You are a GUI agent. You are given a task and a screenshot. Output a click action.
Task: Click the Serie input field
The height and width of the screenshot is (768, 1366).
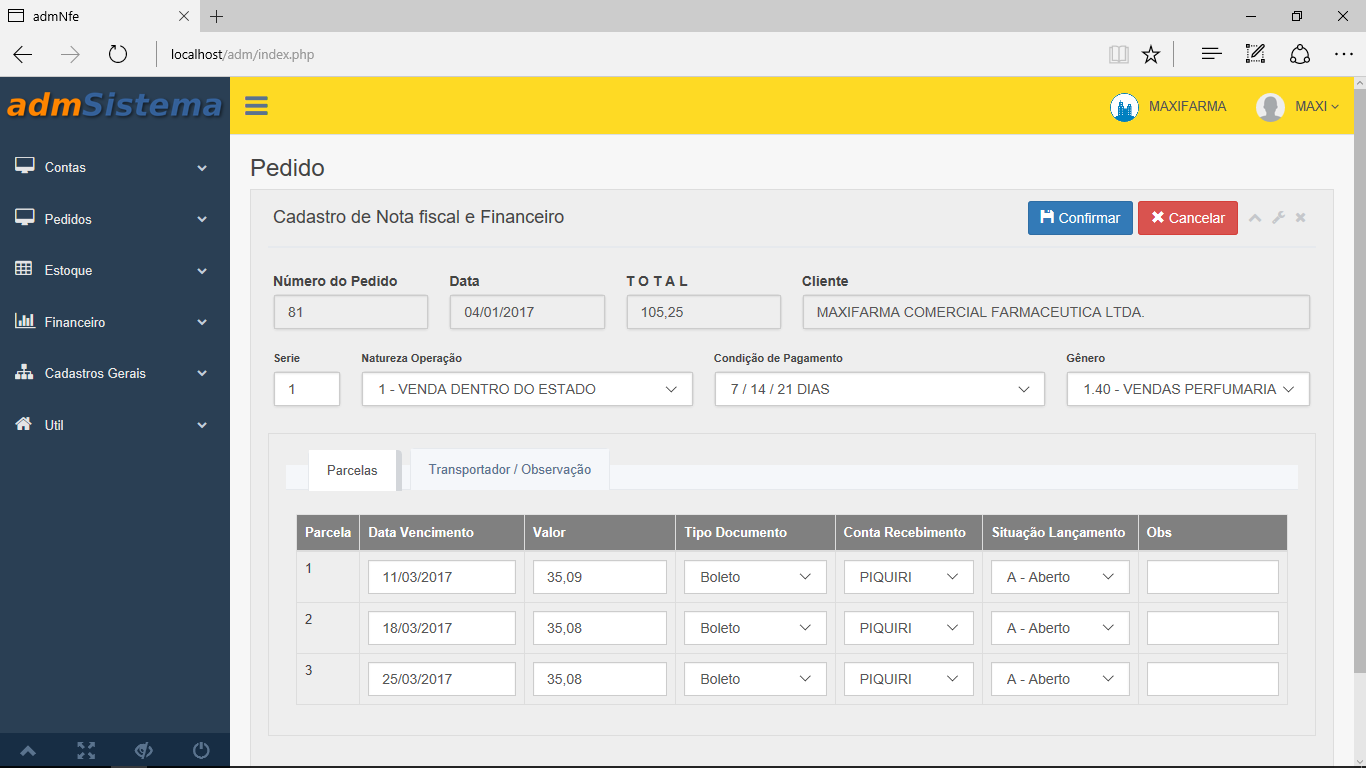(x=306, y=389)
